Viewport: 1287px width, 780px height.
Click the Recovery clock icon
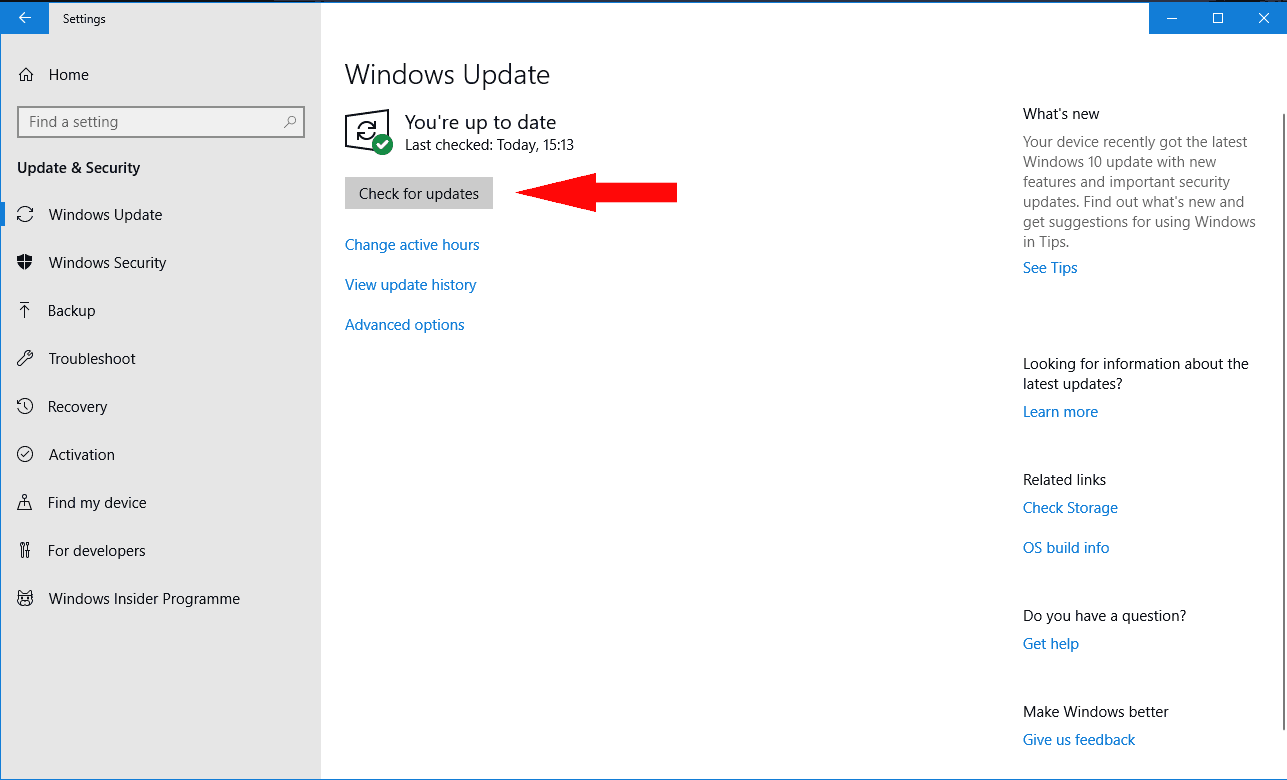click(26, 407)
